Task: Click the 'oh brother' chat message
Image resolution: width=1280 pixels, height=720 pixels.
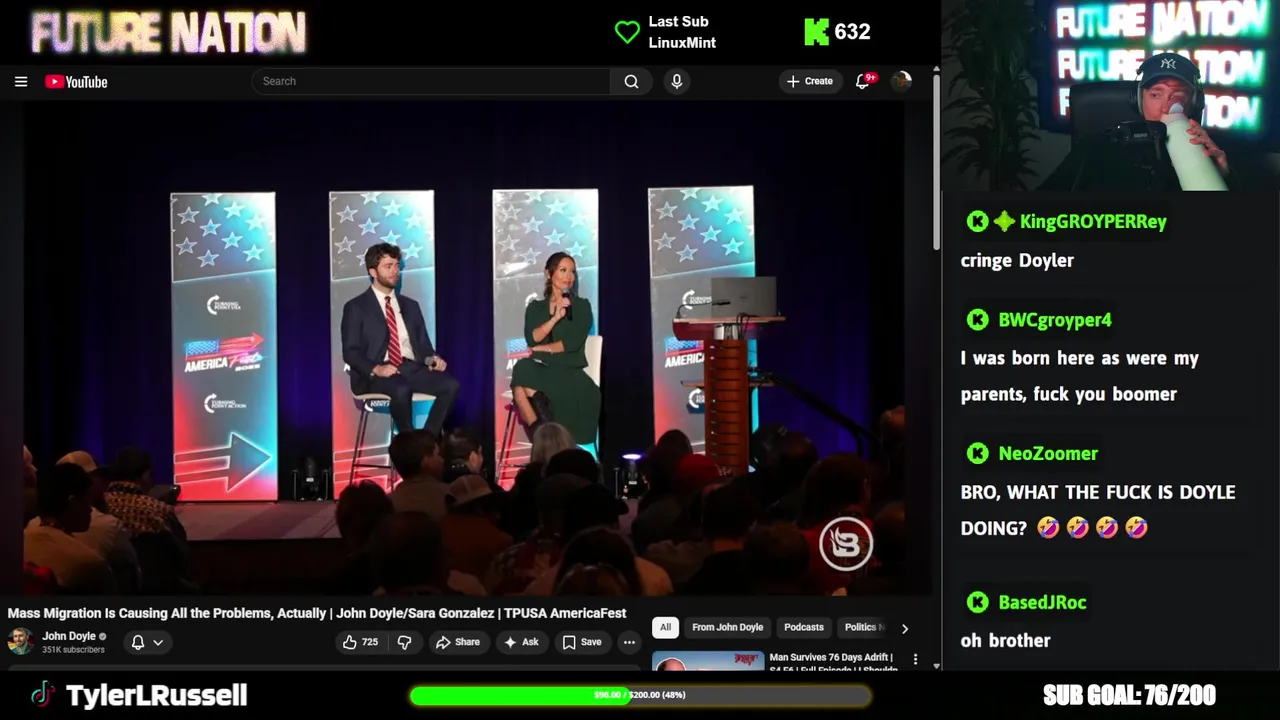Action: click(1005, 640)
